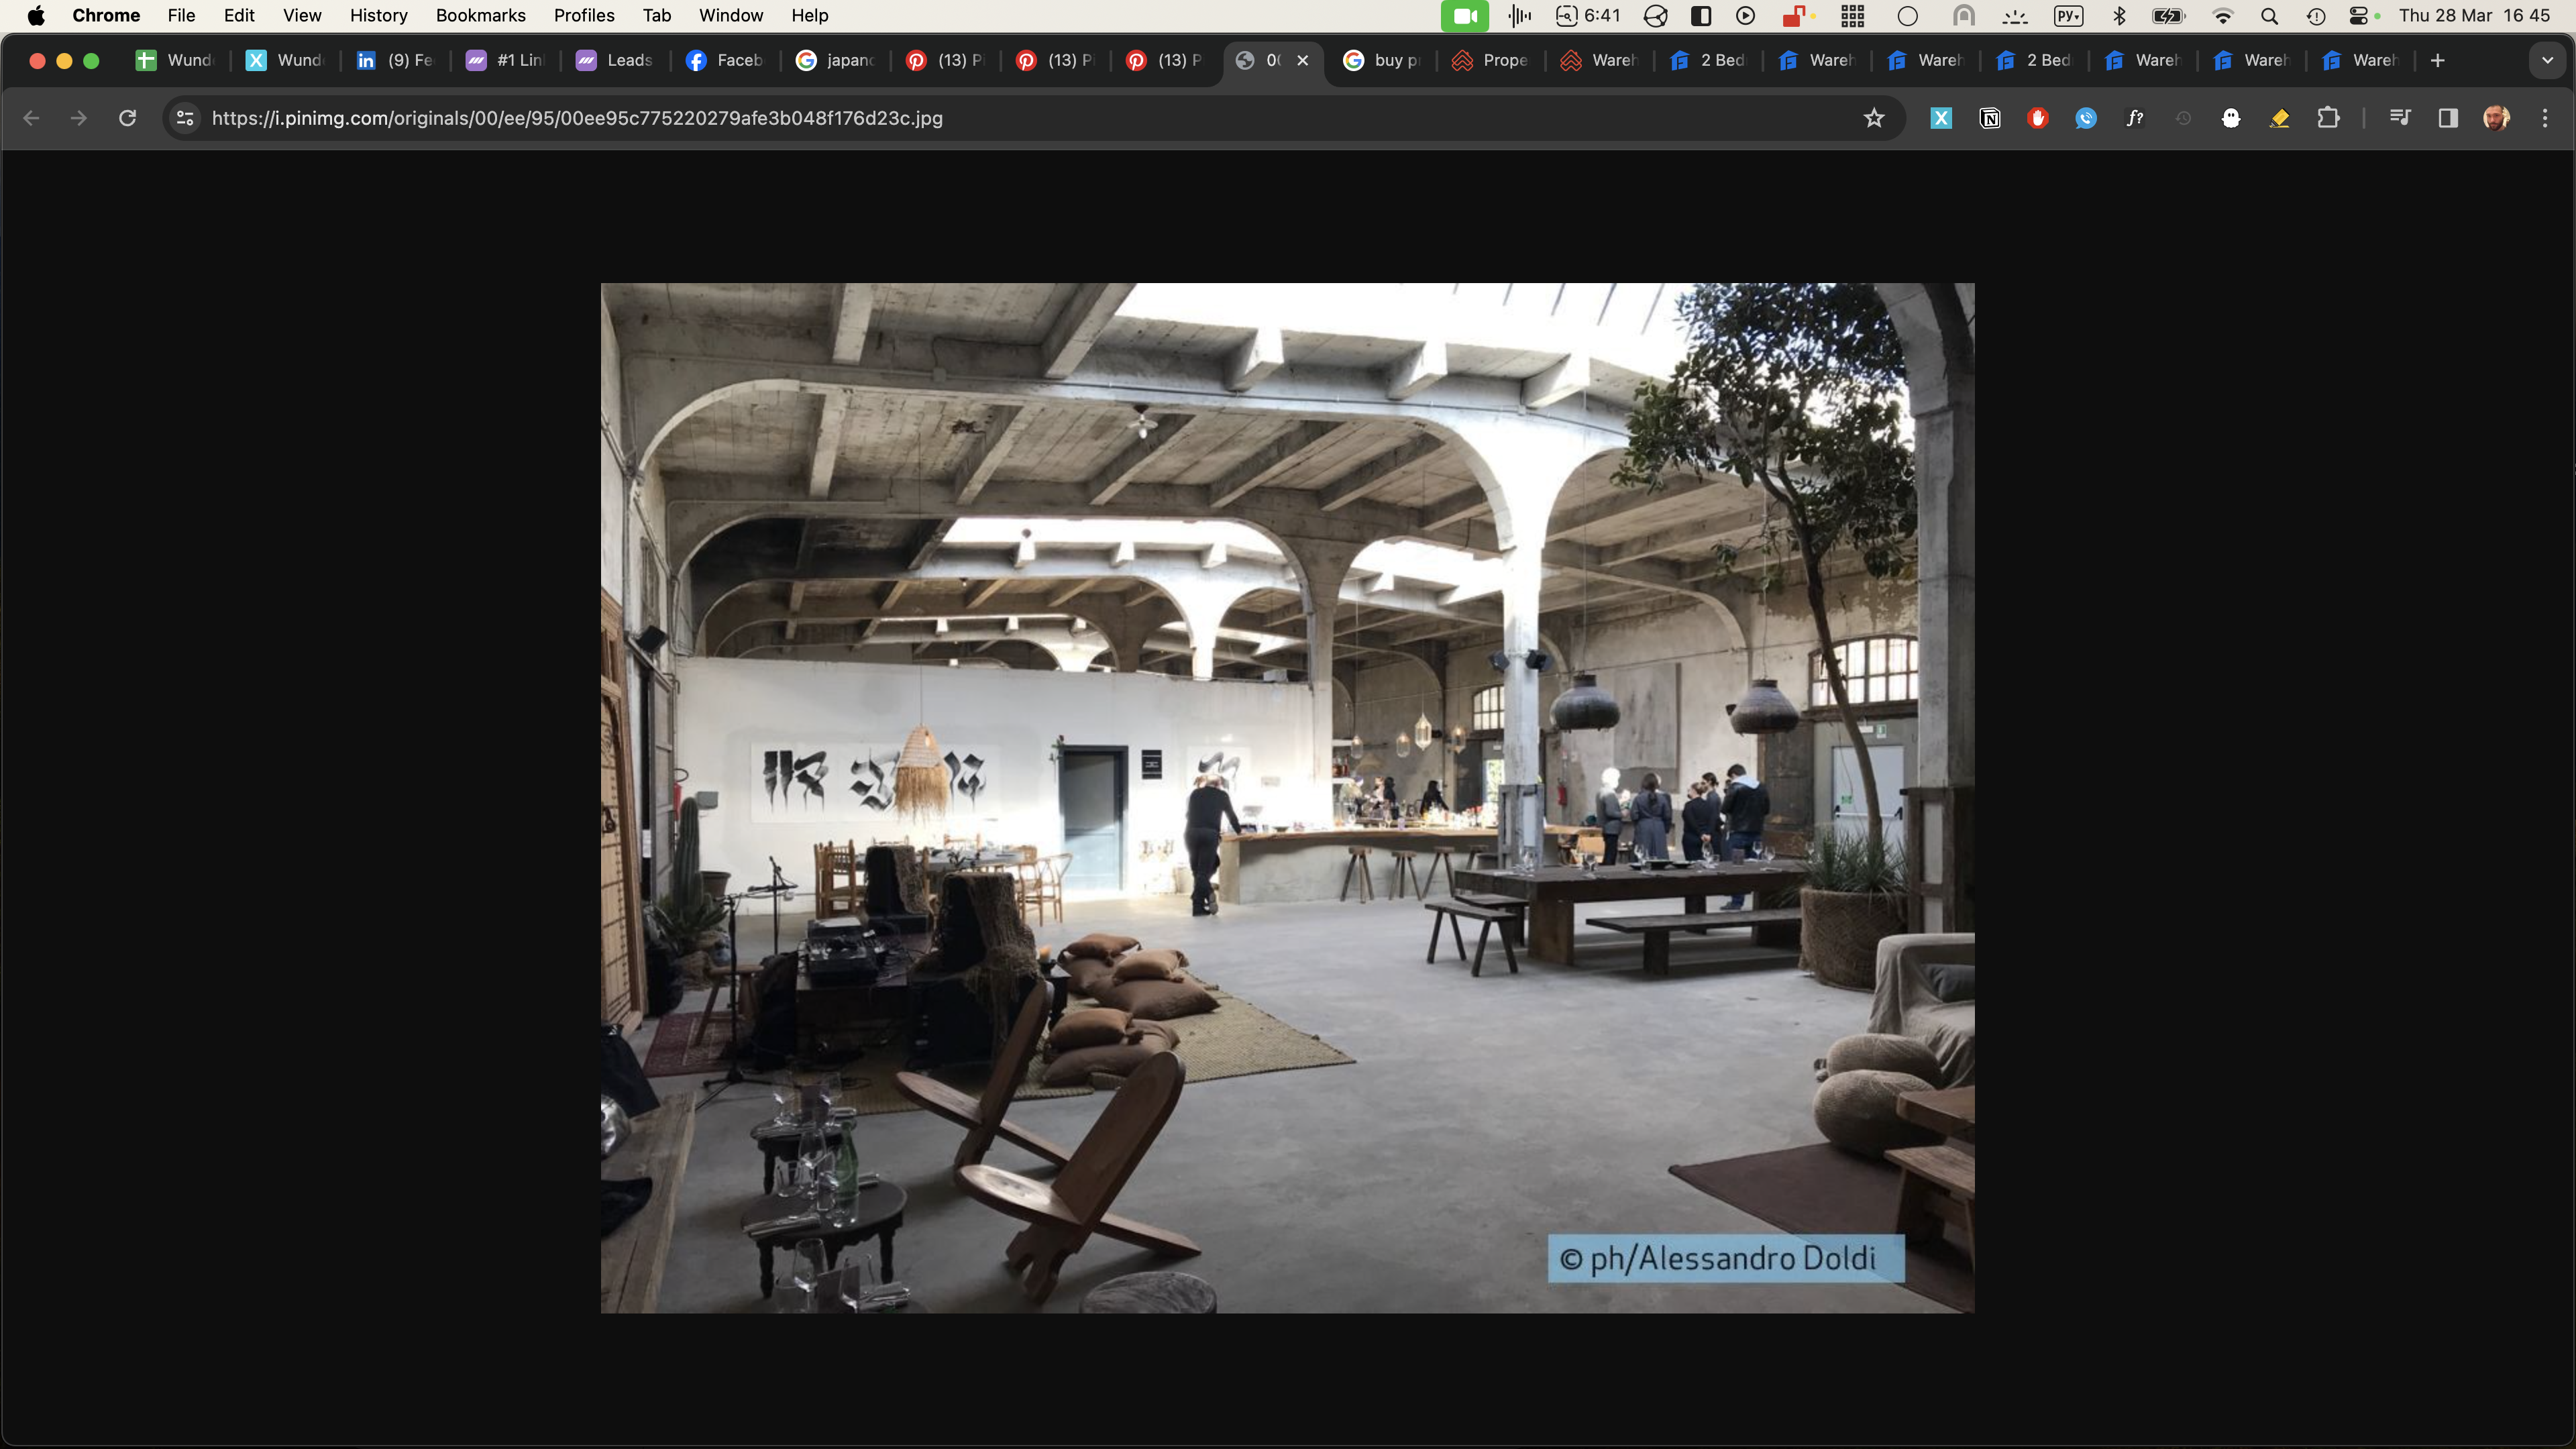
Task: Open the Wi-Fi status menu
Action: (x=2222, y=15)
